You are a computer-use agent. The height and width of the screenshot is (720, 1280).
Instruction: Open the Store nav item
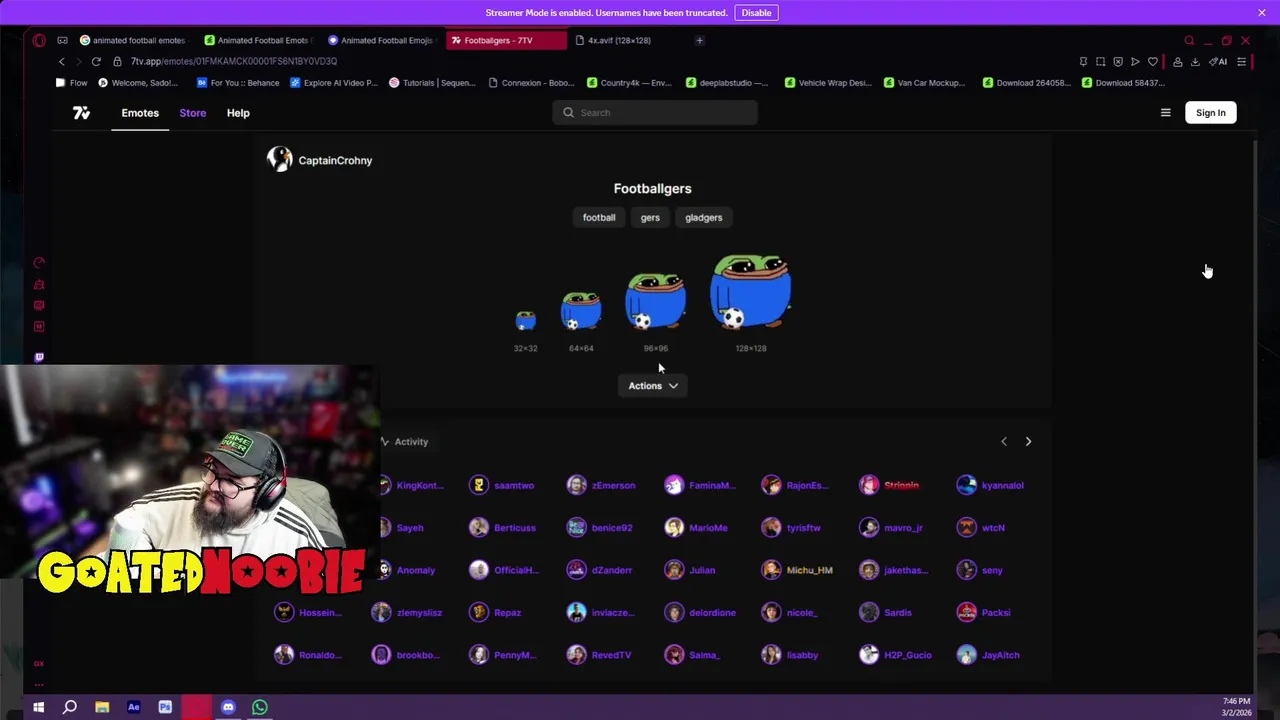(193, 113)
